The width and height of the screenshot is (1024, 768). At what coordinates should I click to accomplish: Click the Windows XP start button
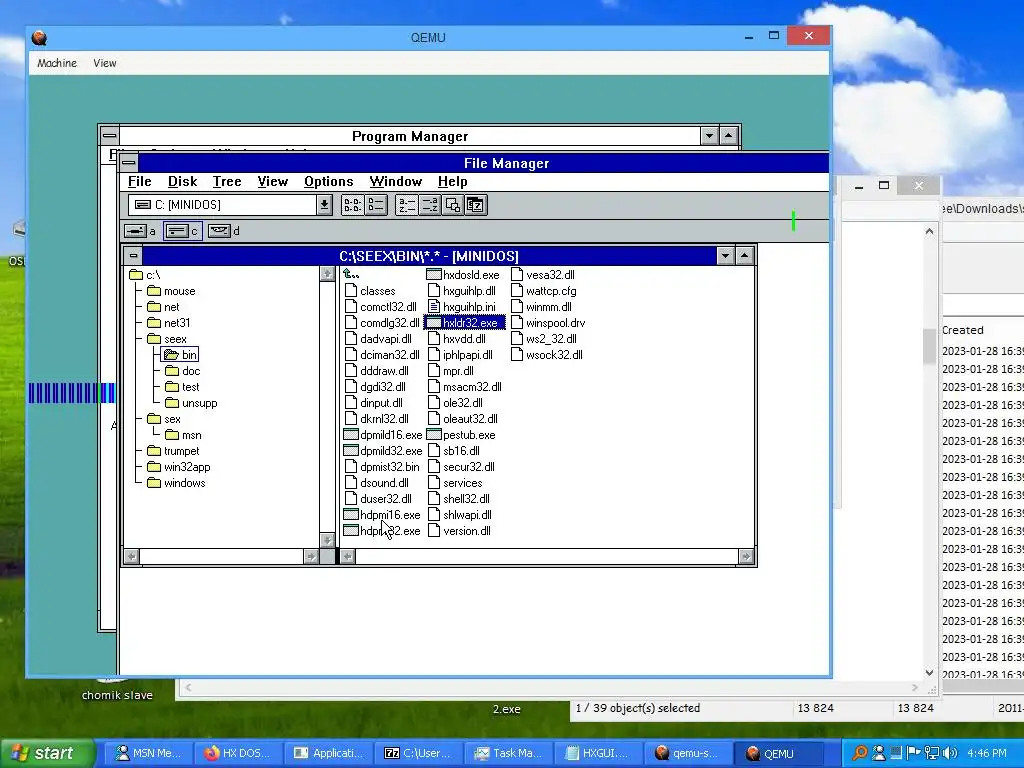[x=46, y=753]
